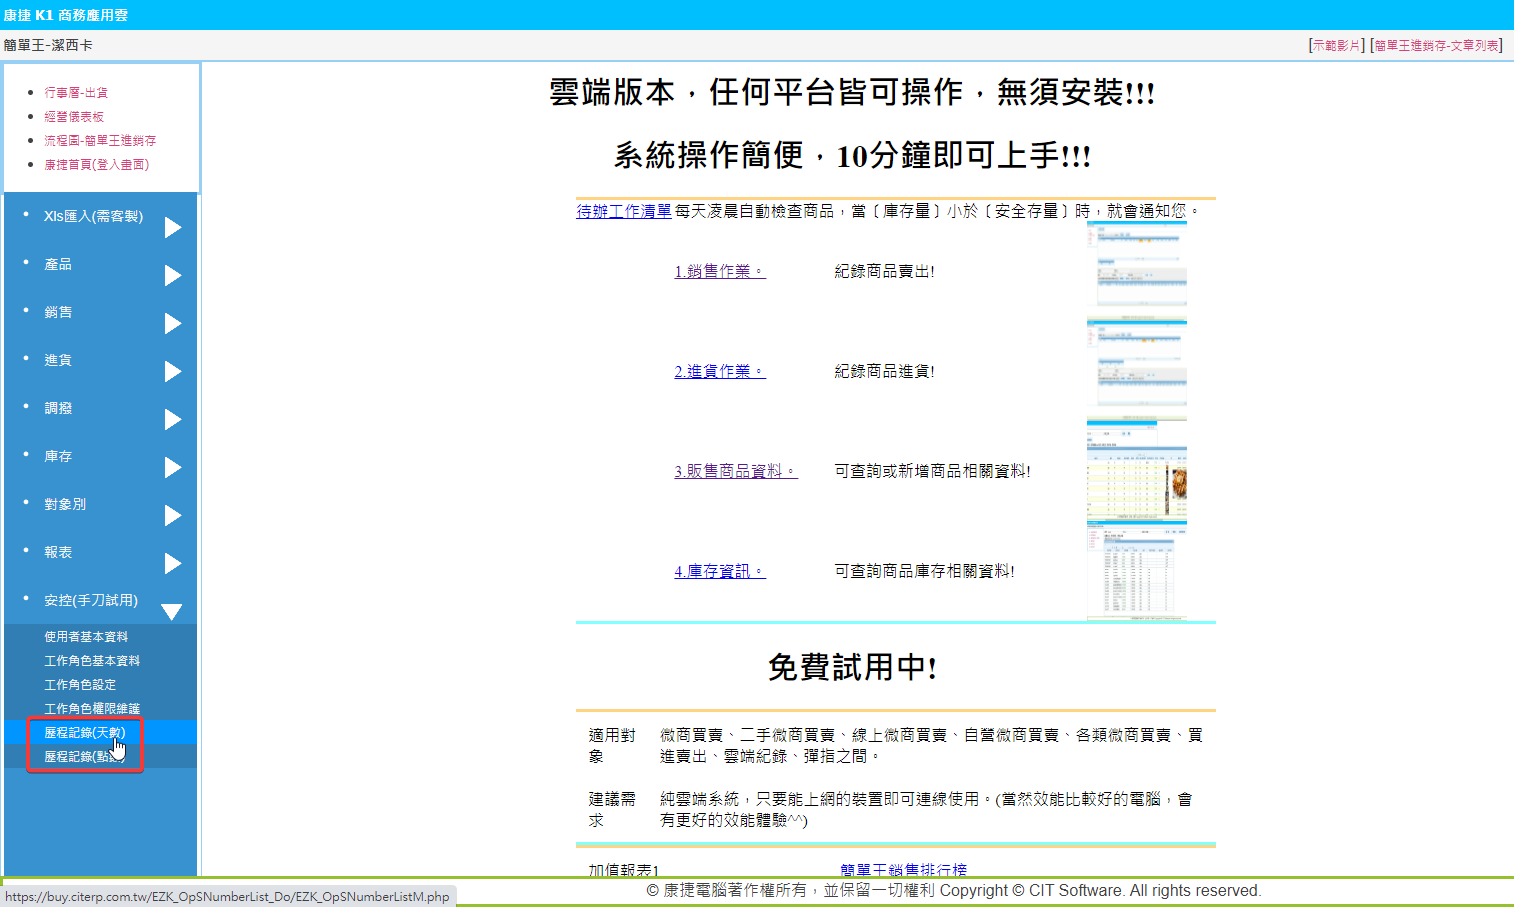Open the 經營儀表板 link
The height and width of the screenshot is (907, 1514).
(74, 116)
